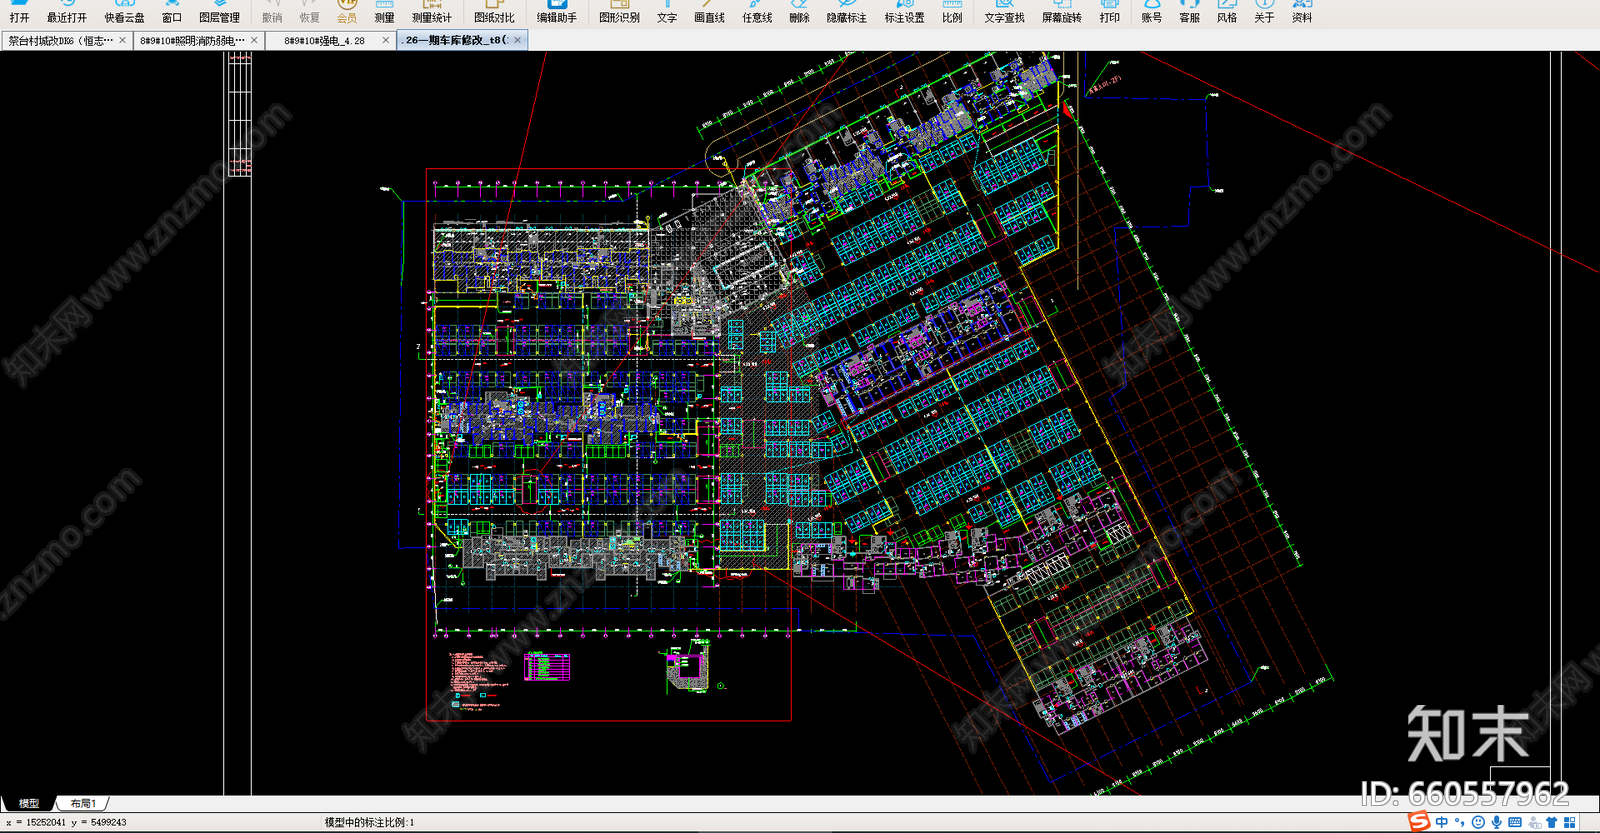Close the 8#9#10#照明消防弱电 tab
Viewport: 1600px width, 833px height.
(x=254, y=41)
